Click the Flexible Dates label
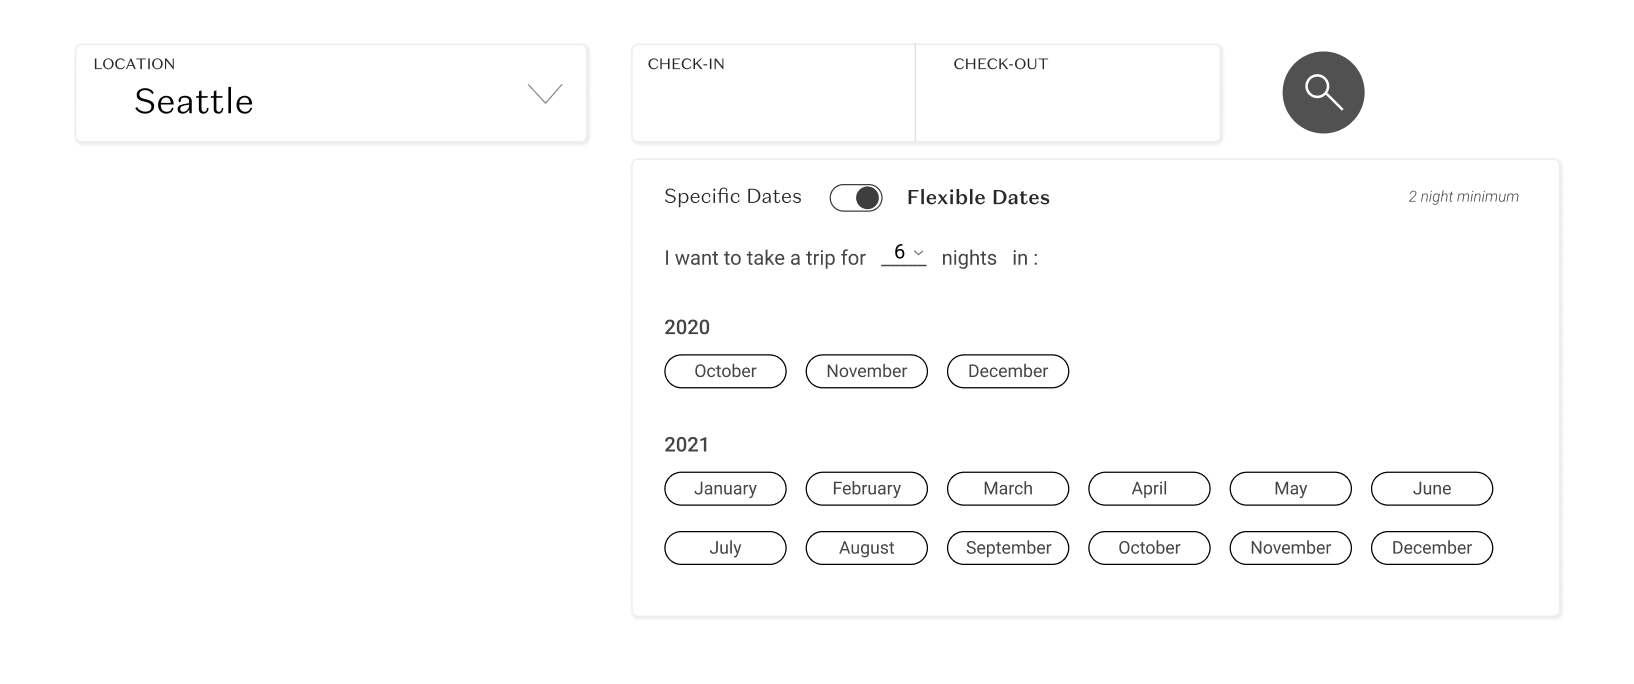The width and height of the screenshot is (1634, 684). 978,198
